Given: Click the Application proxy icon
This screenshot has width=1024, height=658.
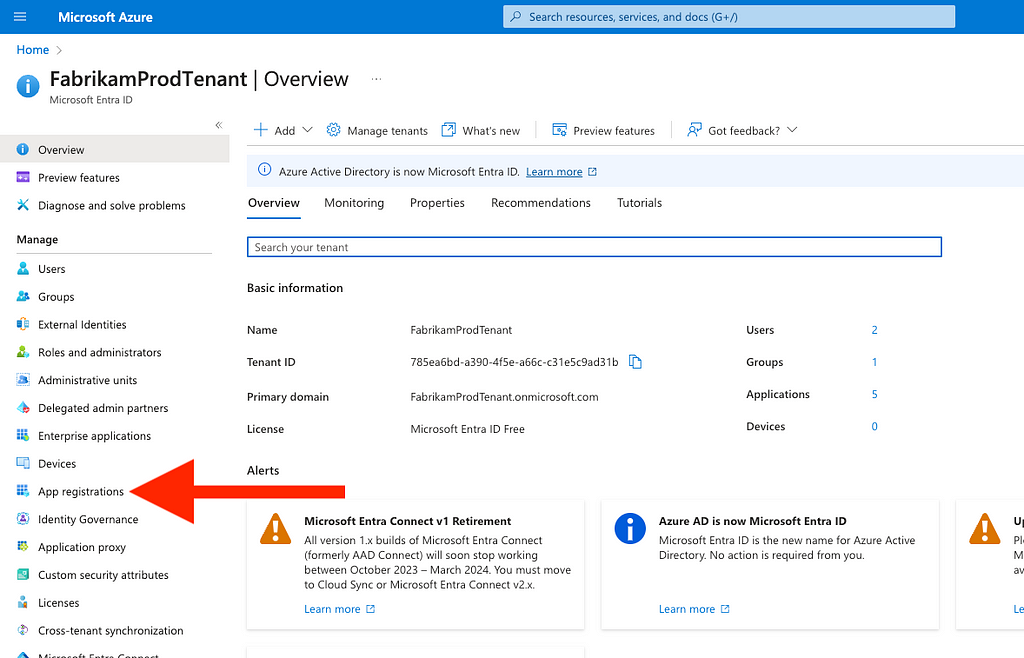Looking at the screenshot, I should pos(23,546).
